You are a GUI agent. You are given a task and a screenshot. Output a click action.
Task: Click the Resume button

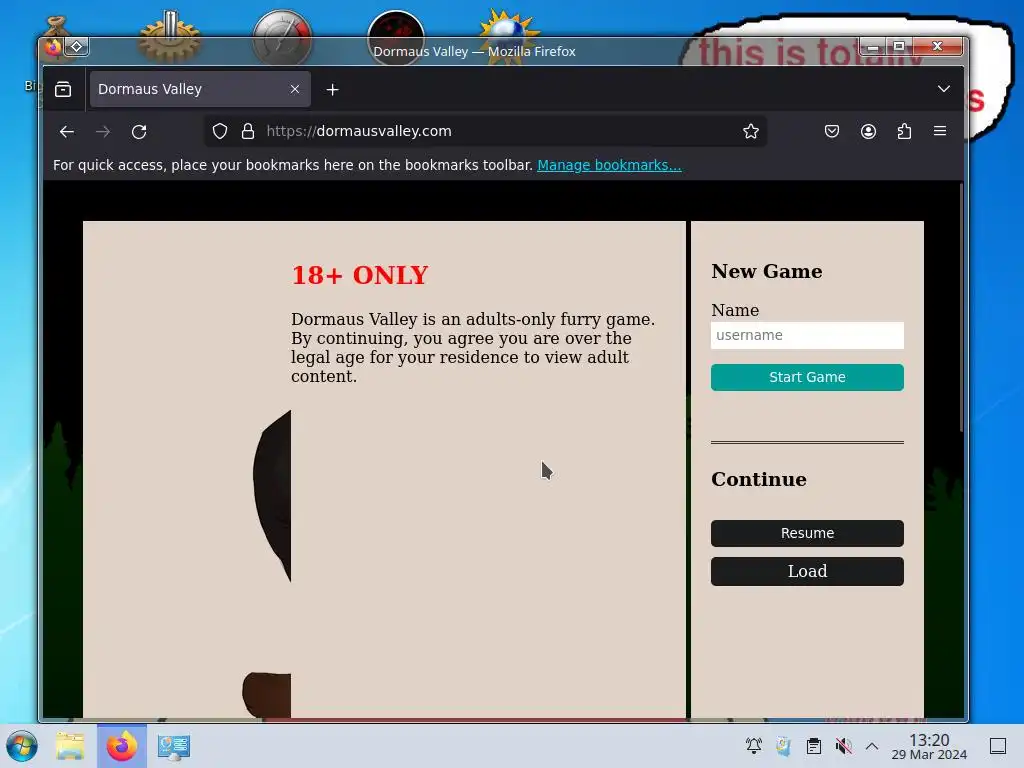pyautogui.click(x=807, y=533)
